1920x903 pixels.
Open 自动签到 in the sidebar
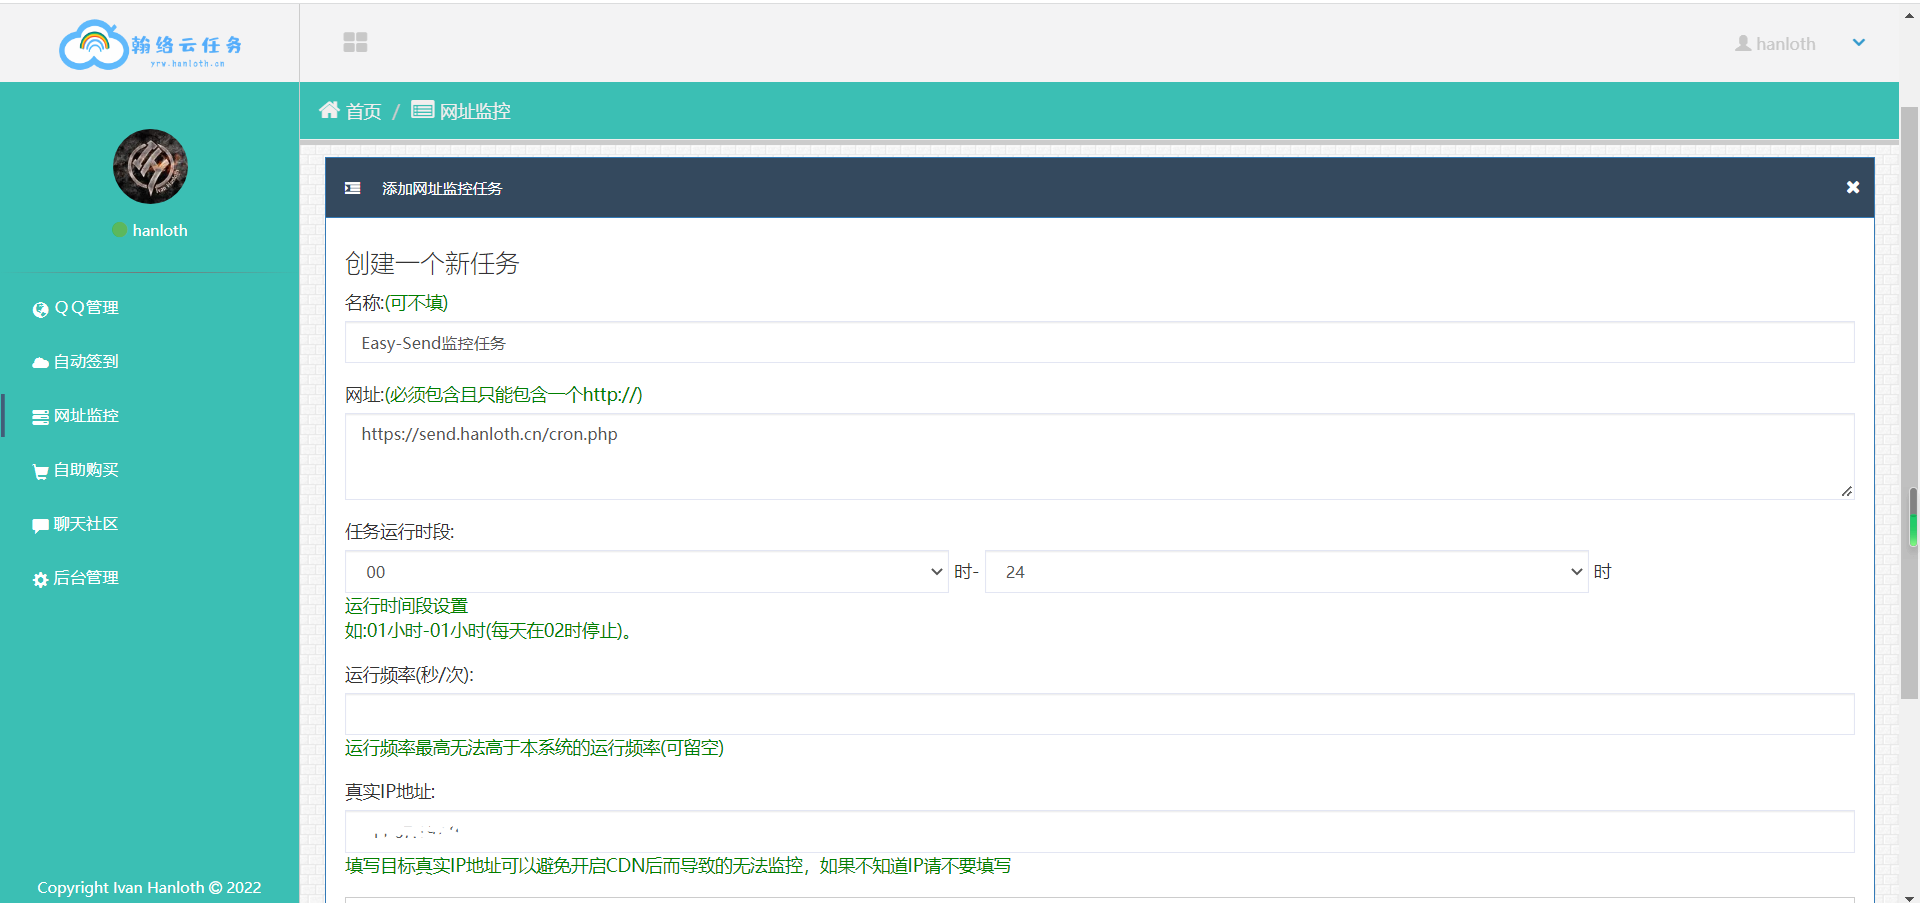[86, 362]
